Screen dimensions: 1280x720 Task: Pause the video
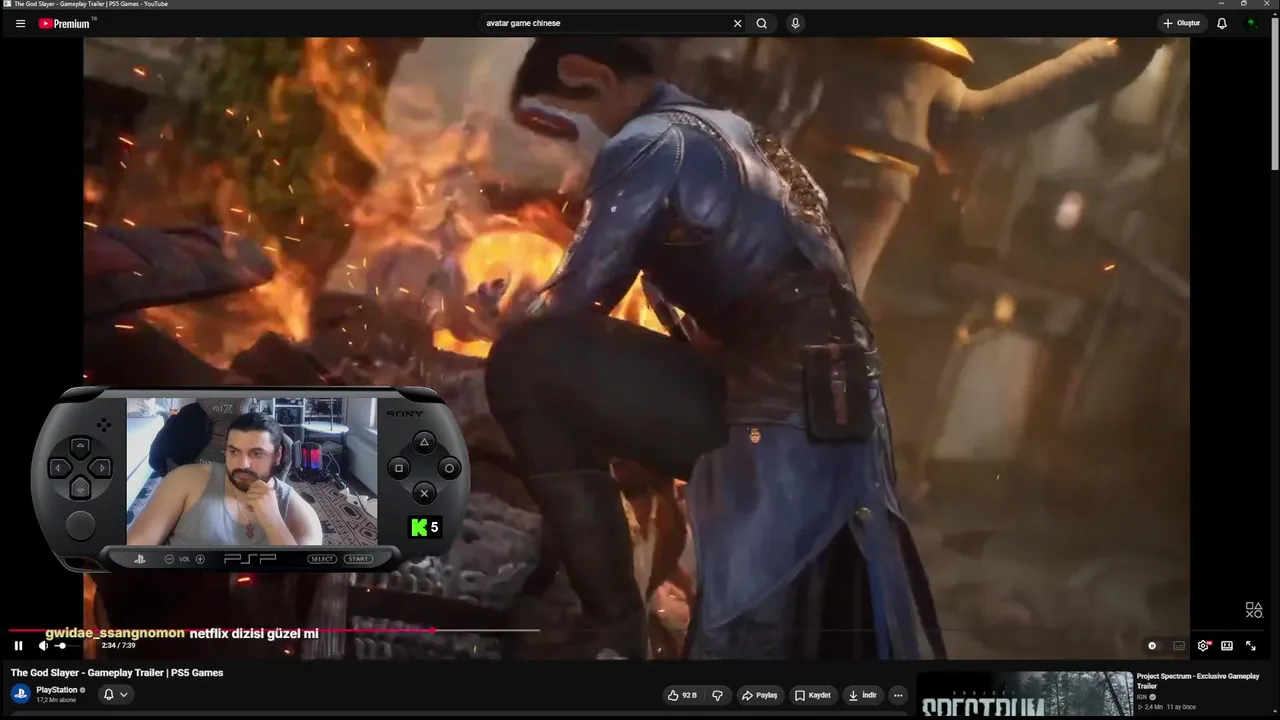[18, 646]
